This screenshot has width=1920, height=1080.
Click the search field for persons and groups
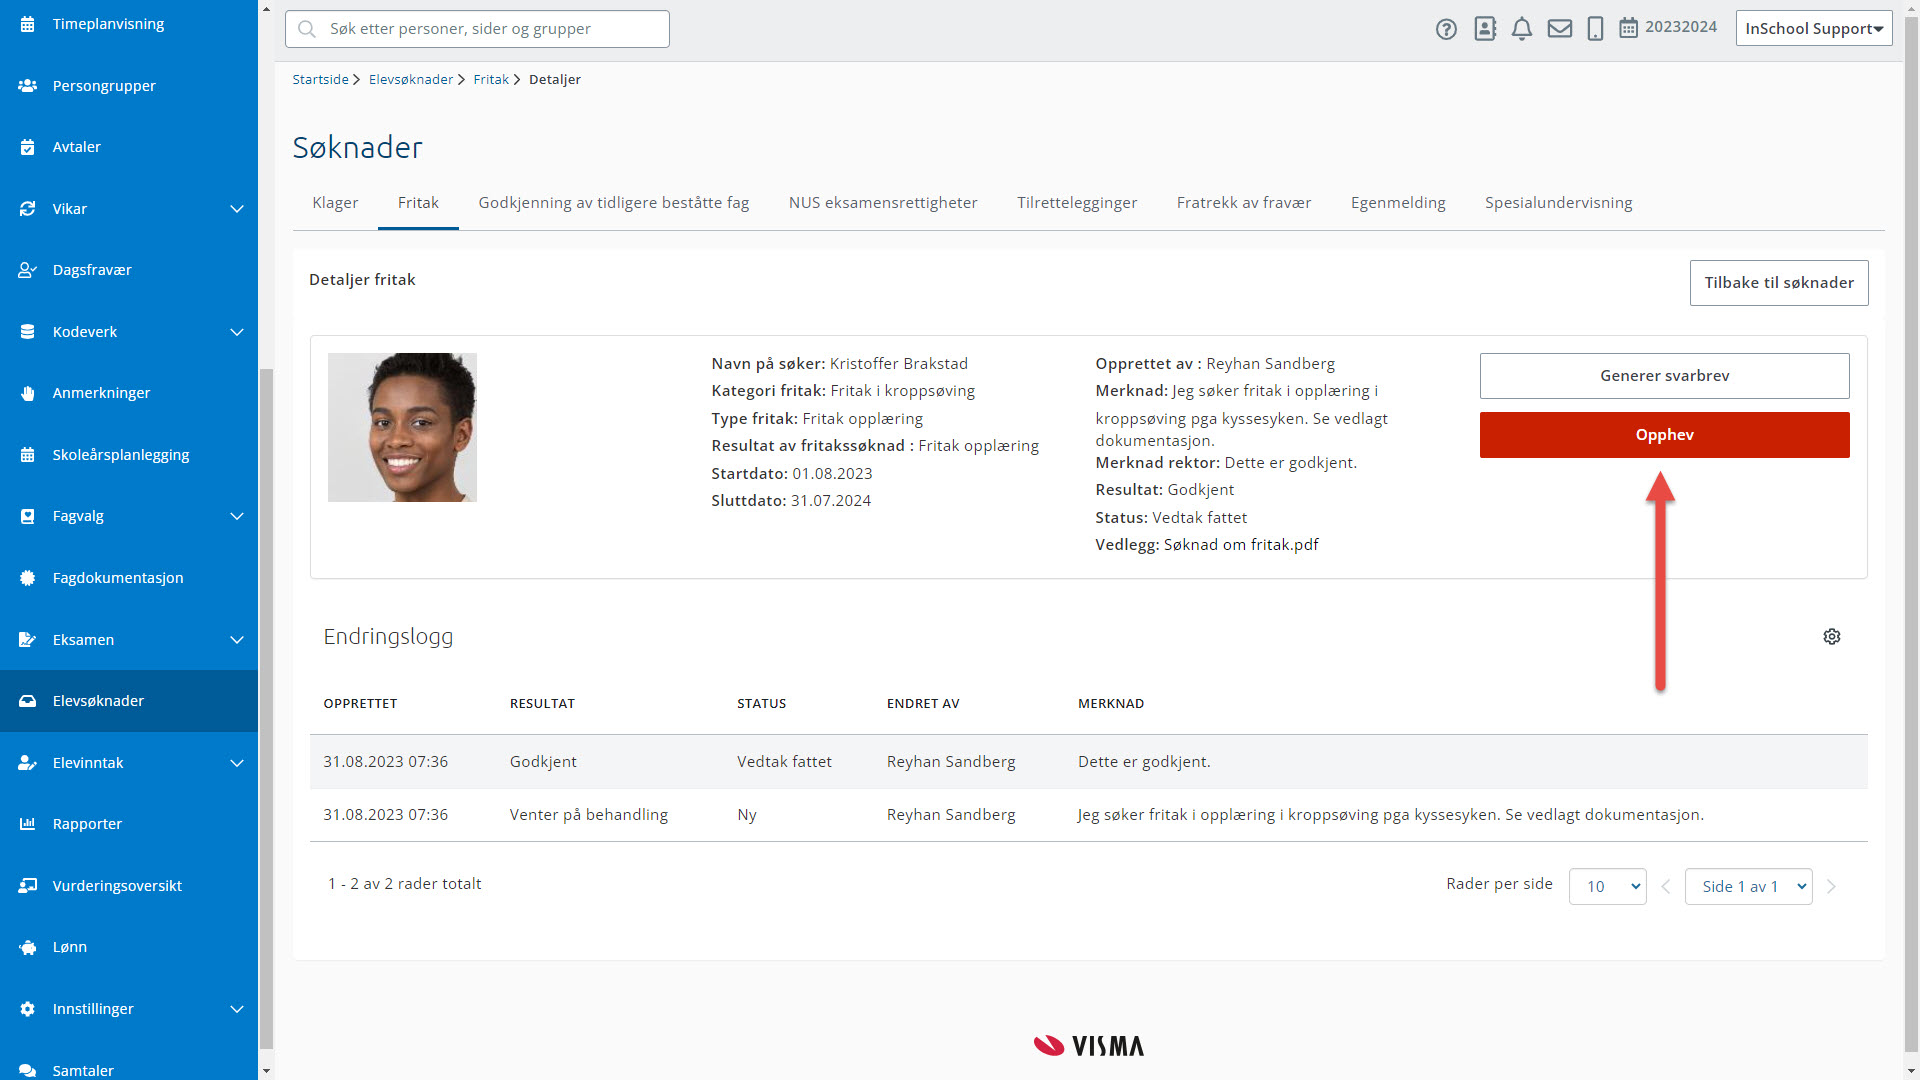click(477, 29)
